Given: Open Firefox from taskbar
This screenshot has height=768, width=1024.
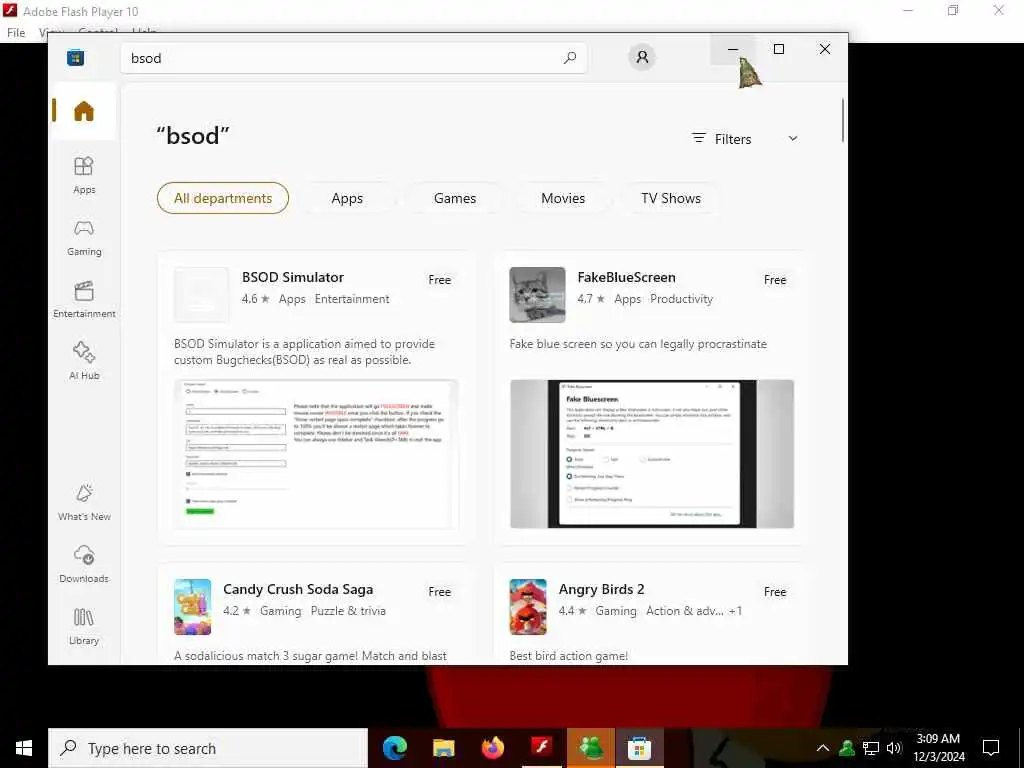Looking at the screenshot, I should click(x=493, y=748).
